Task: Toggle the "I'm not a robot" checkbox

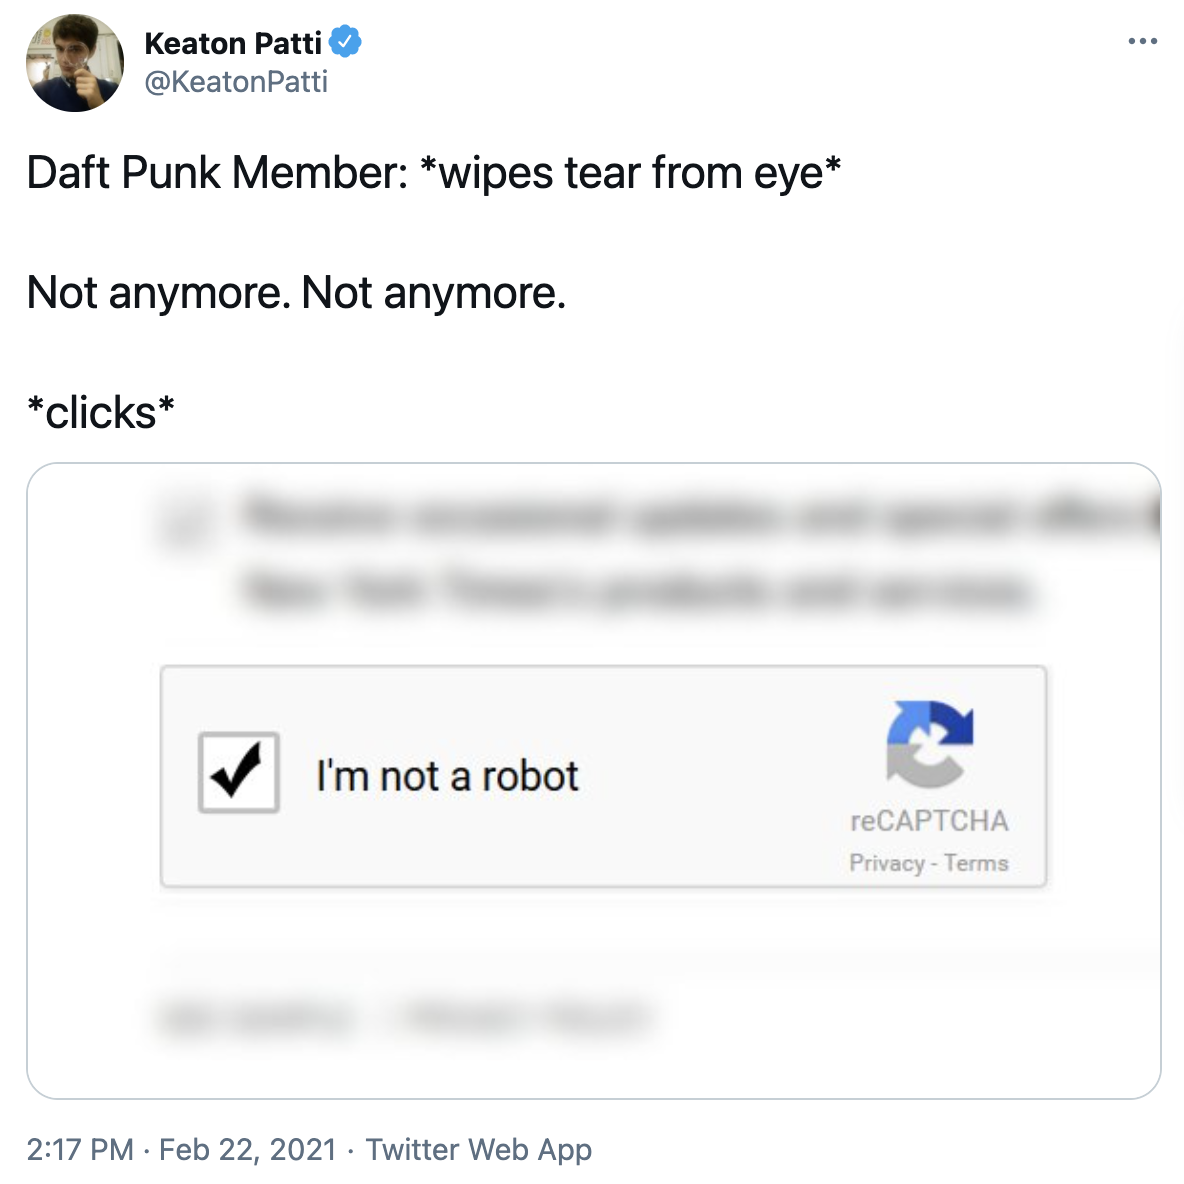Action: (x=239, y=773)
